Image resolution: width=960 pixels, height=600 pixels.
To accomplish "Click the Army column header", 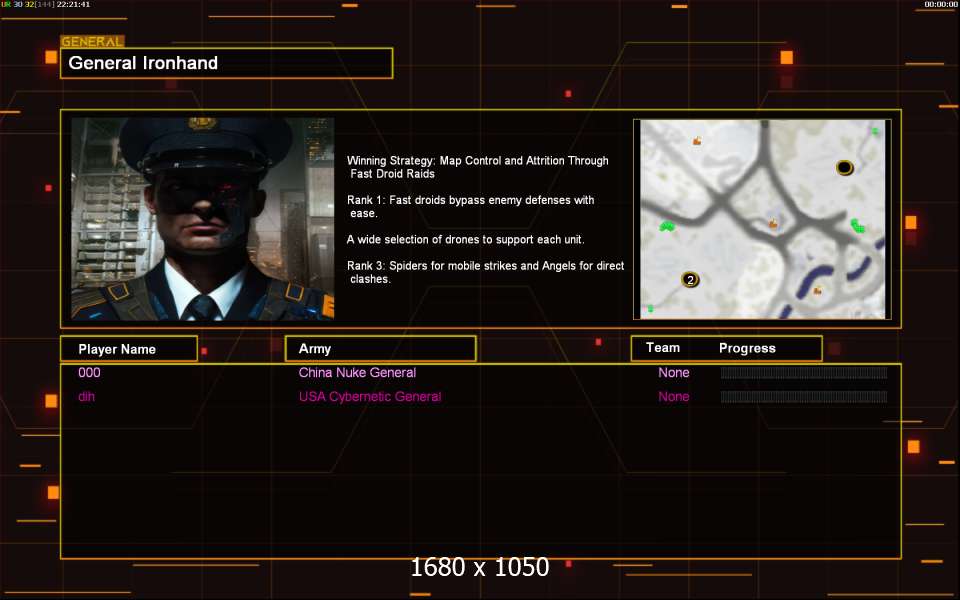I will (380, 348).
